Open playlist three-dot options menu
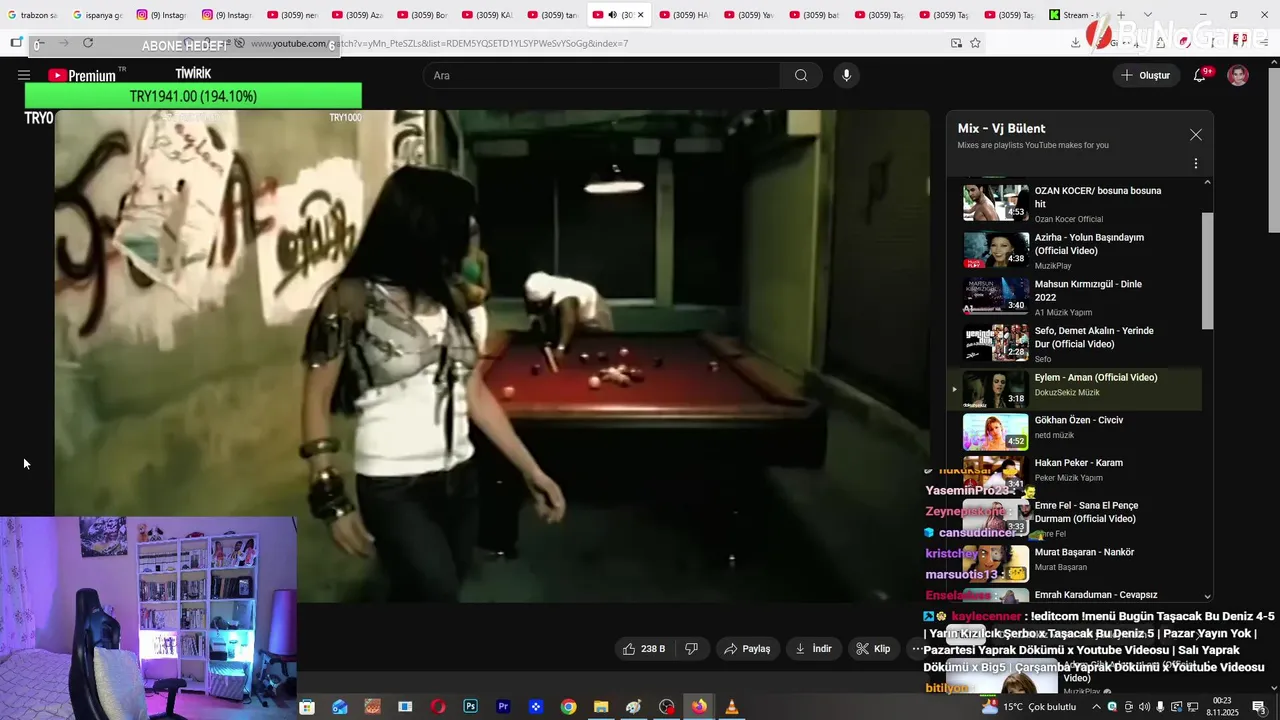 click(1195, 163)
